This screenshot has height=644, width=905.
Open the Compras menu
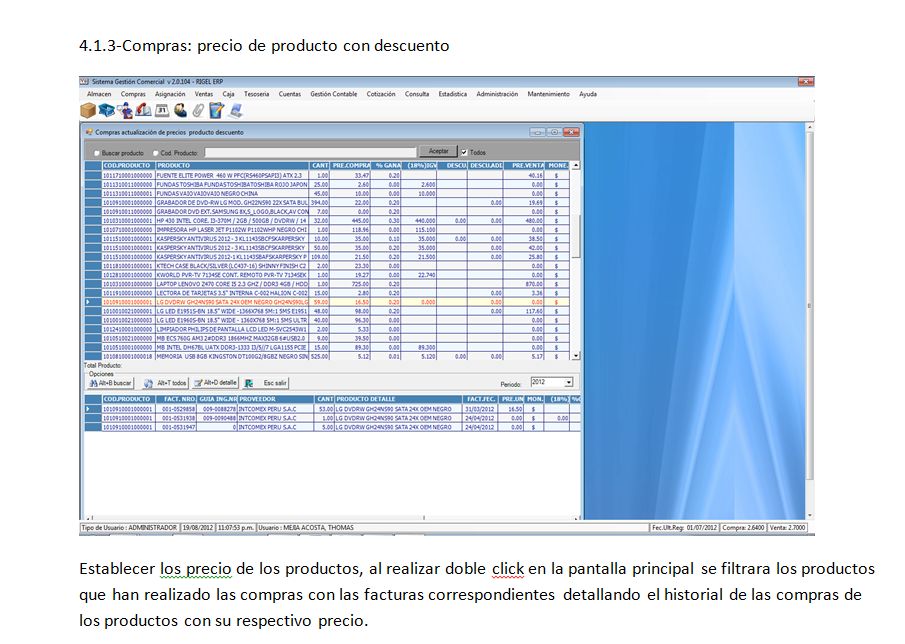coord(133,94)
